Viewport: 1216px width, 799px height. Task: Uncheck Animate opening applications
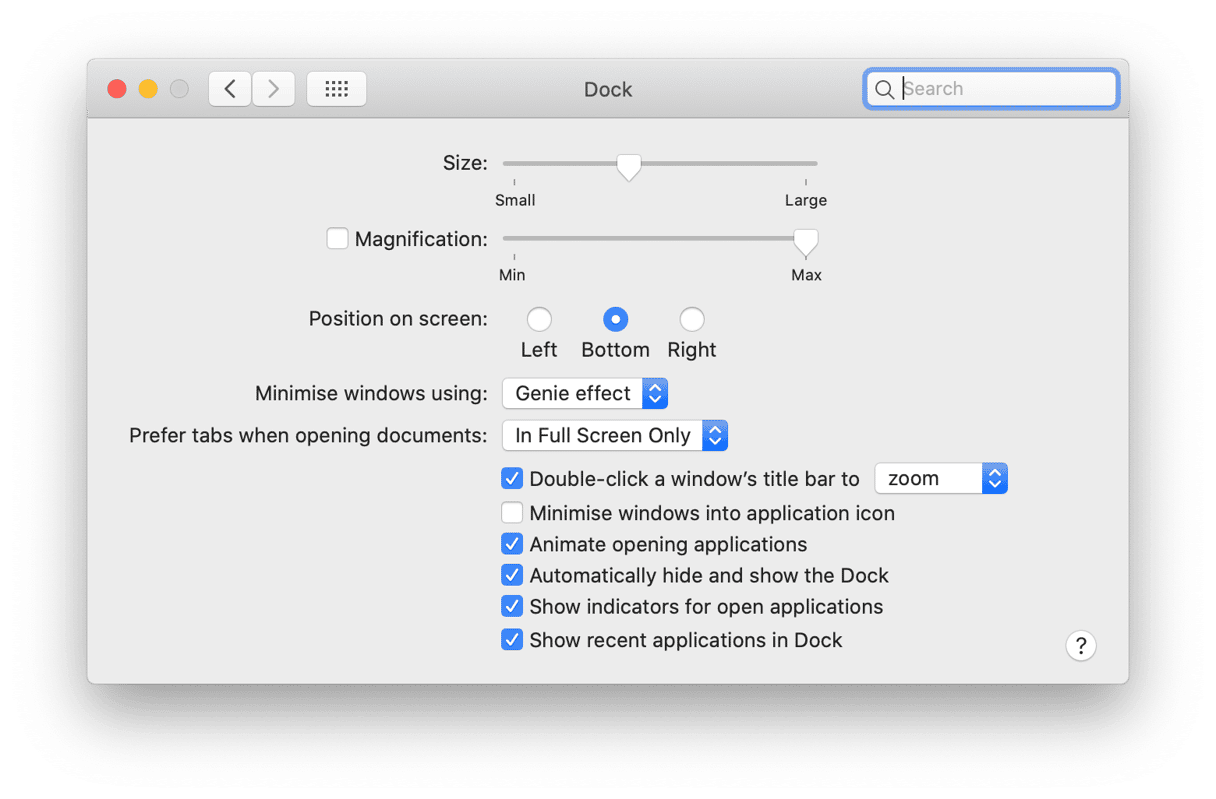pos(512,544)
